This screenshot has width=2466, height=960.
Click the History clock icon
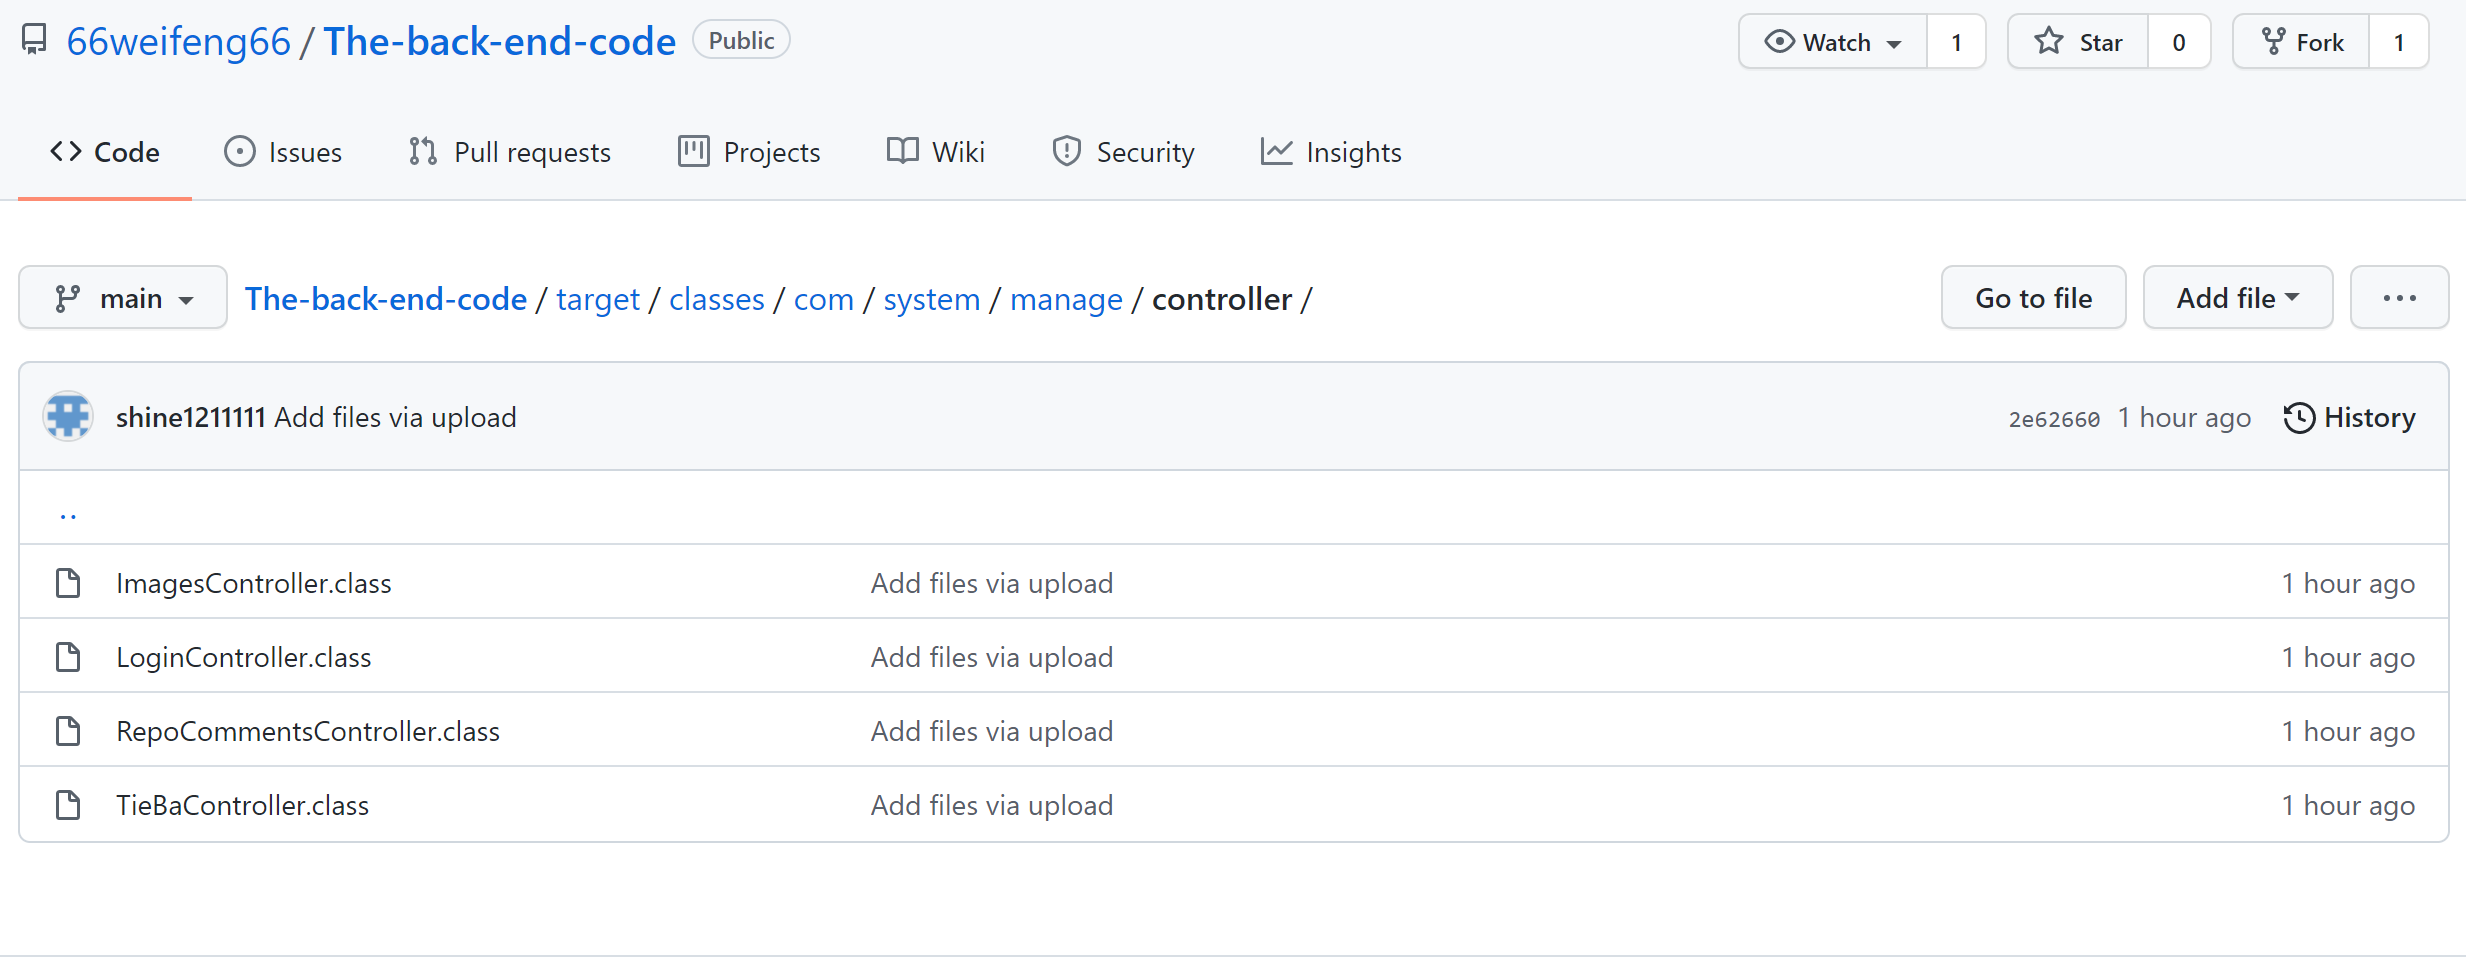2299,417
